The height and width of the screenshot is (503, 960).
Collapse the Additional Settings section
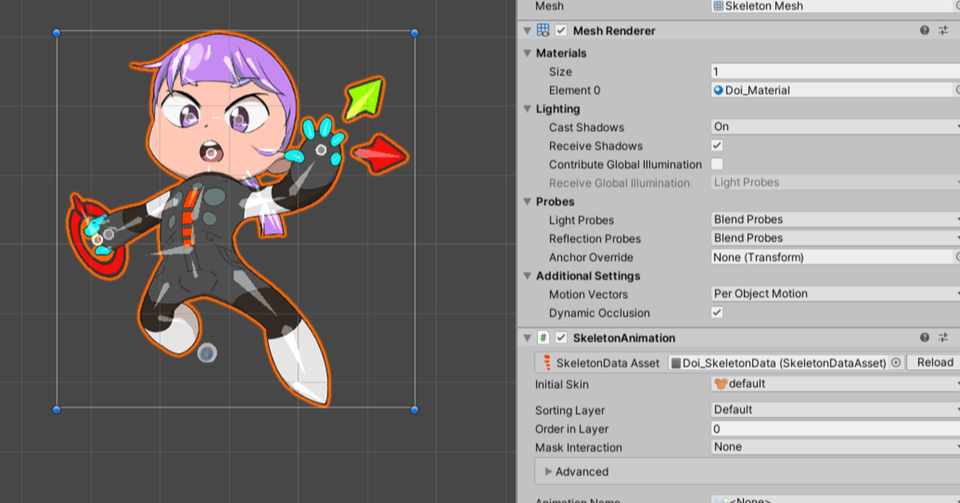[x=527, y=276]
